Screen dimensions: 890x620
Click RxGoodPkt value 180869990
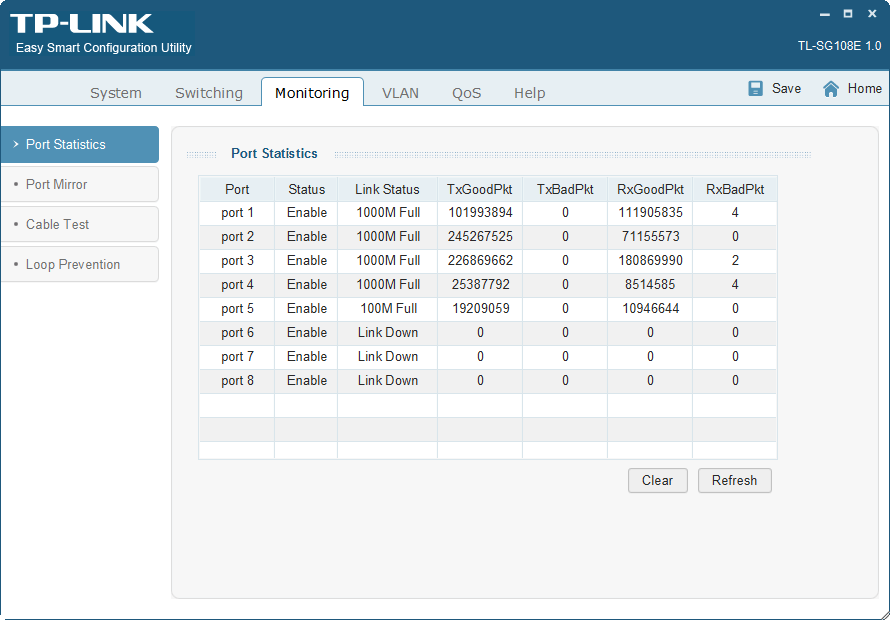pos(650,261)
